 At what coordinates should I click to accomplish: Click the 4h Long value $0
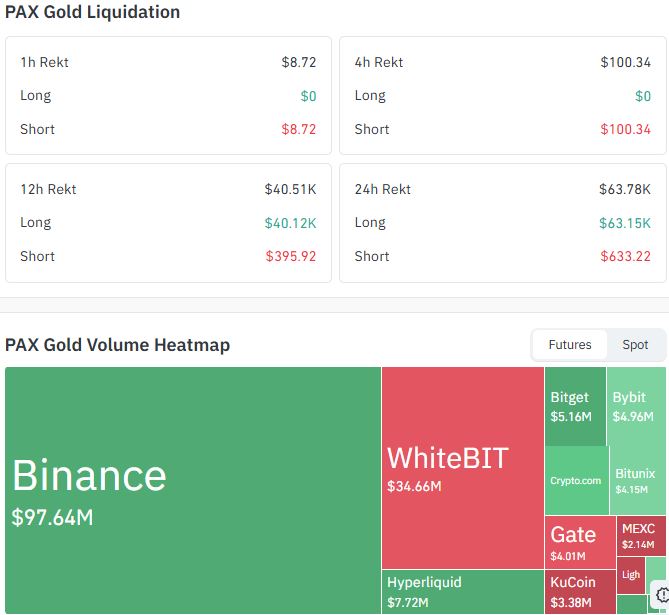643,96
